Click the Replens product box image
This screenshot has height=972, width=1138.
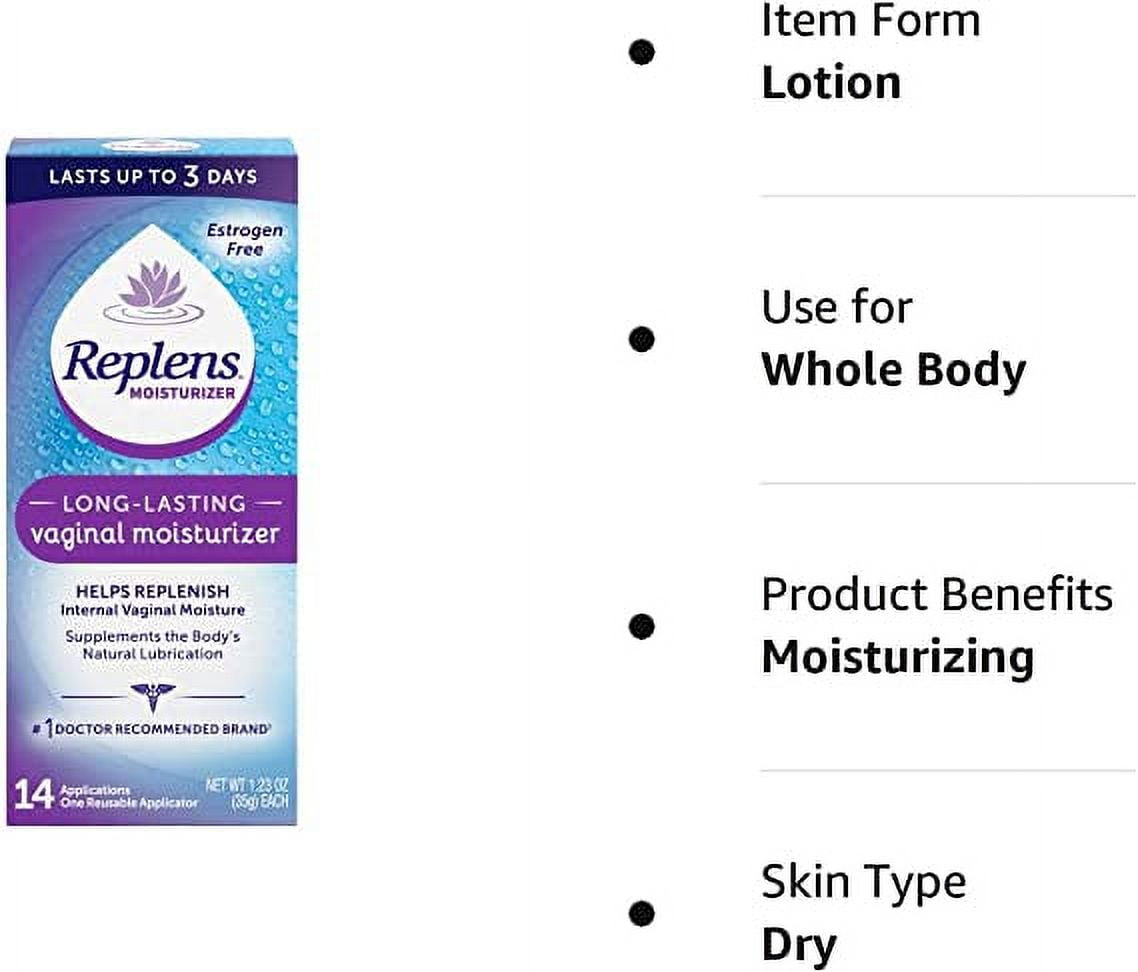(152, 481)
